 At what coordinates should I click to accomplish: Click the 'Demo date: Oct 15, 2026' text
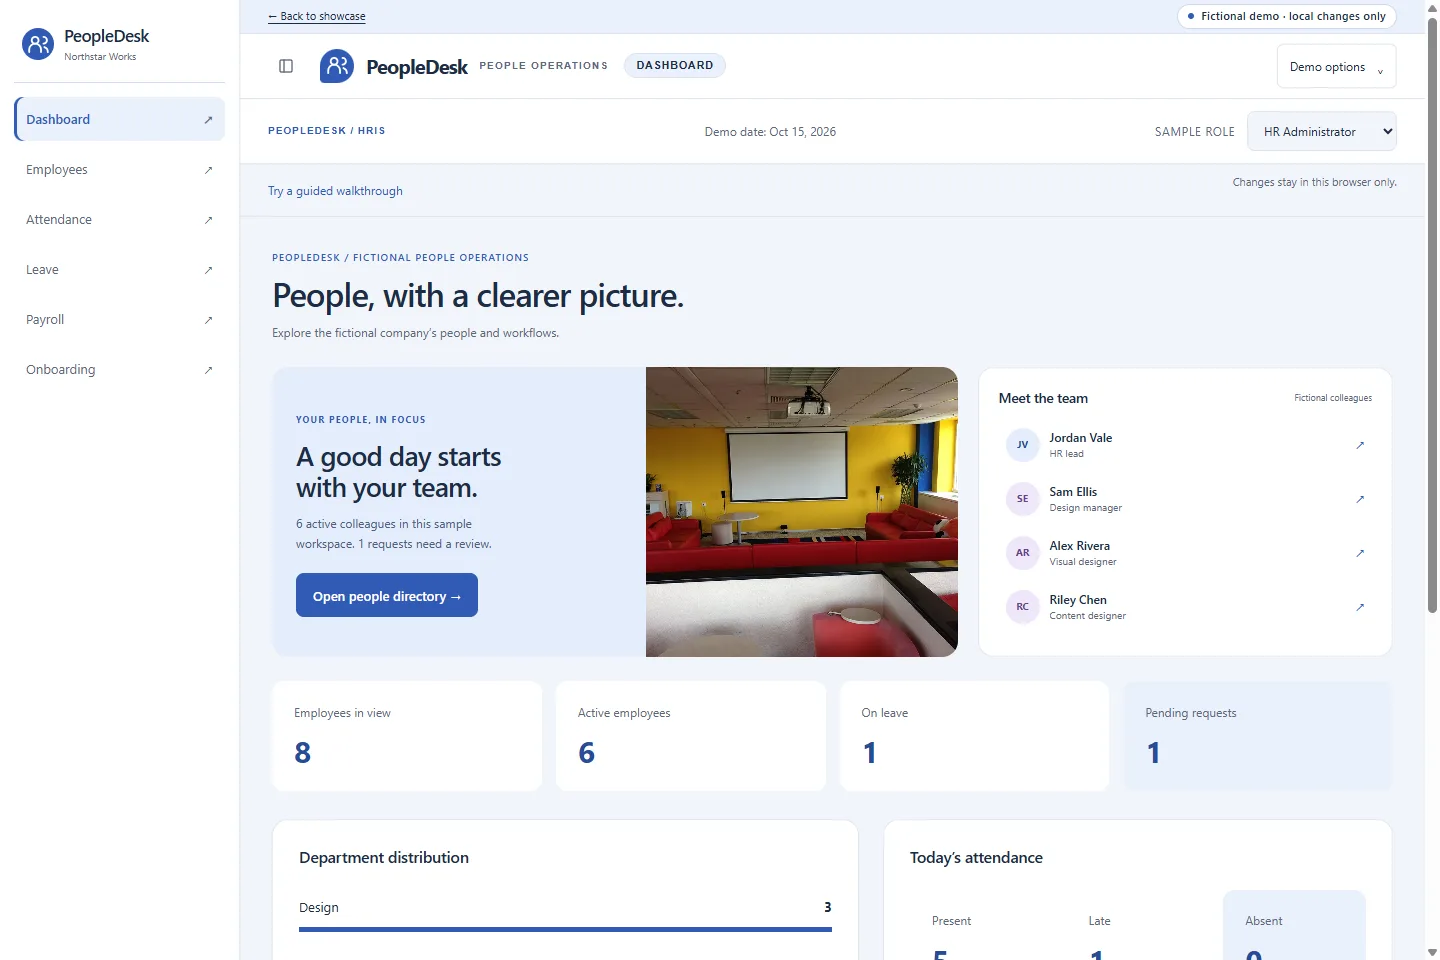coord(770,132)
